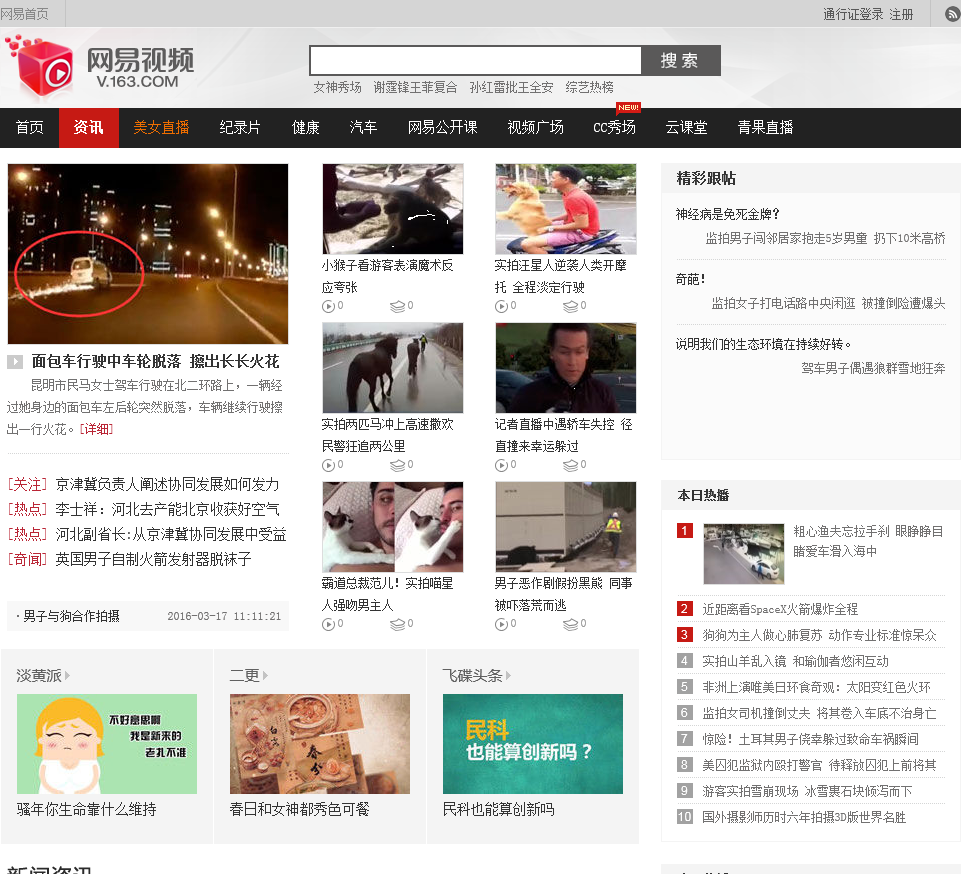The height and width of the screenshot is (874, 961).
Task: Click the 通行证登录 link
Action: point(853,14)
